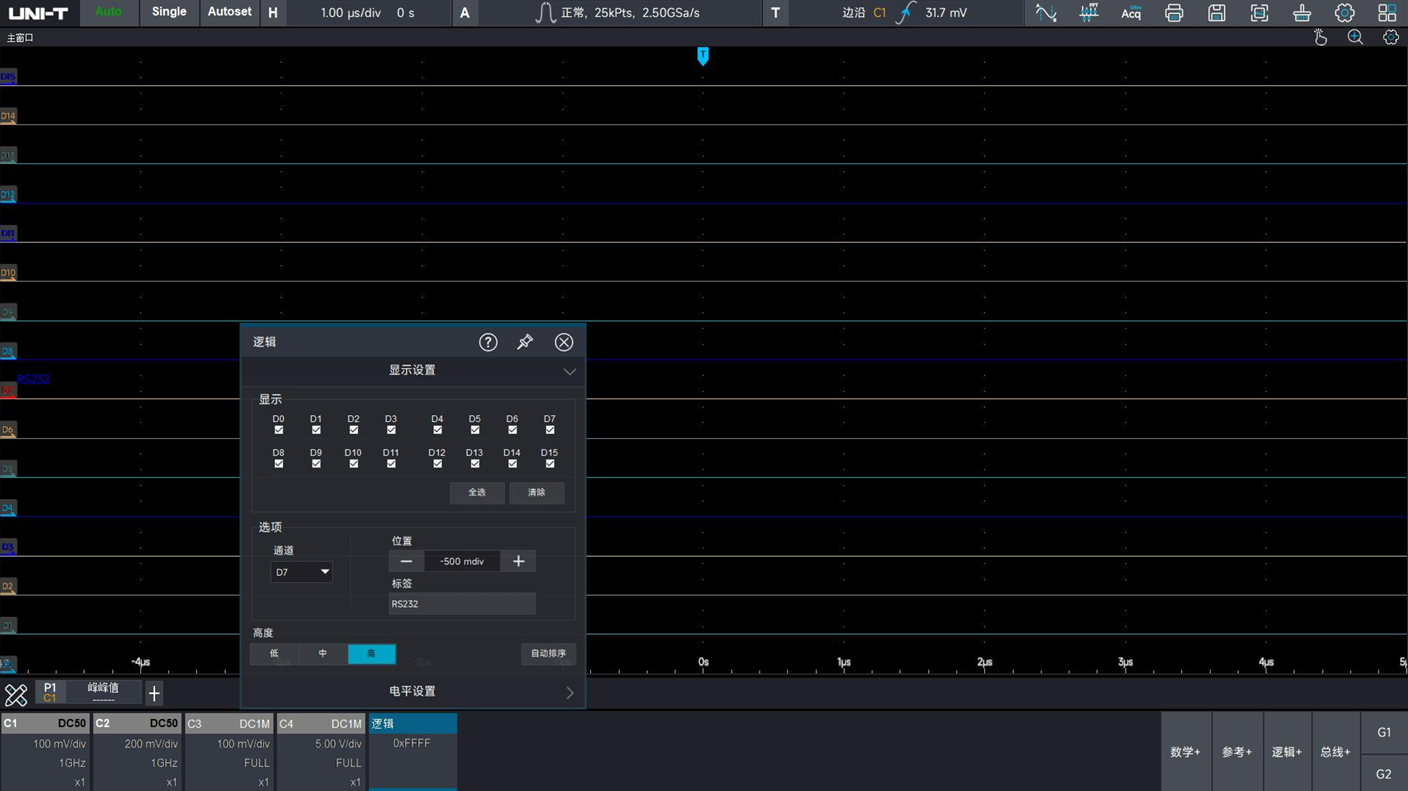Uncheck the D3 display checkbox

coord(391,430)
